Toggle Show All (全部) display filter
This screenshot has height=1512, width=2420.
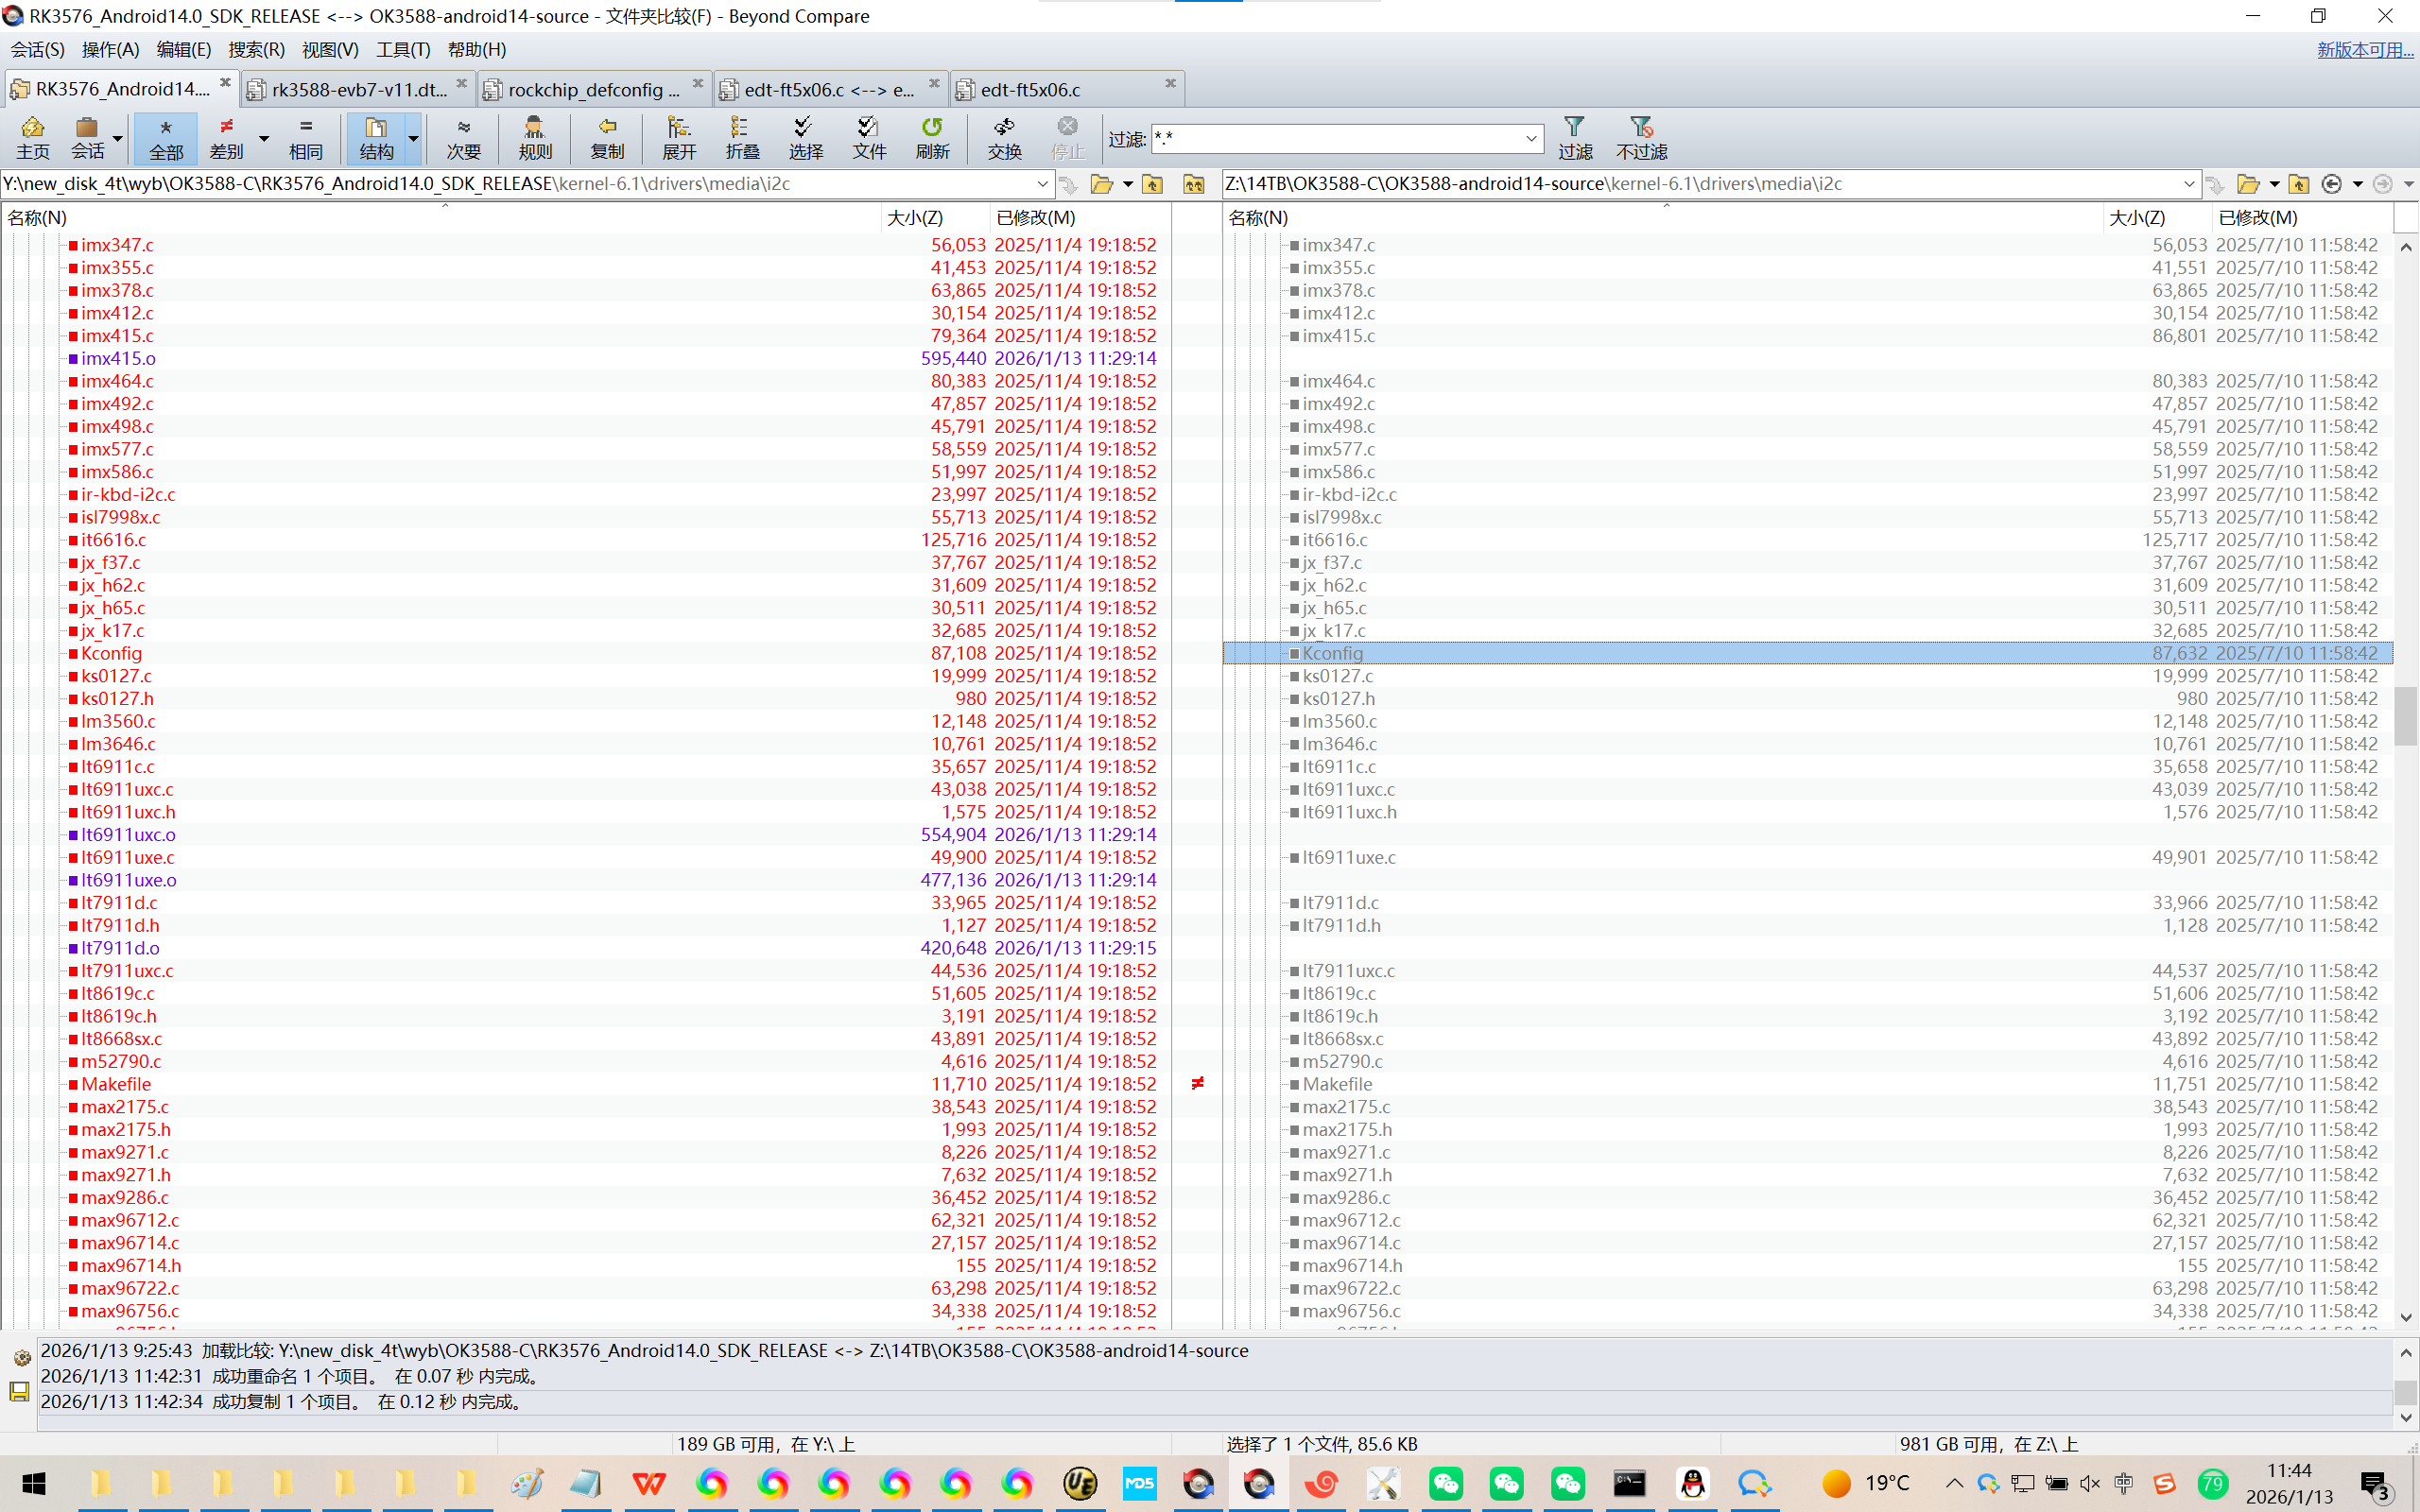click(x=166, y=137)
